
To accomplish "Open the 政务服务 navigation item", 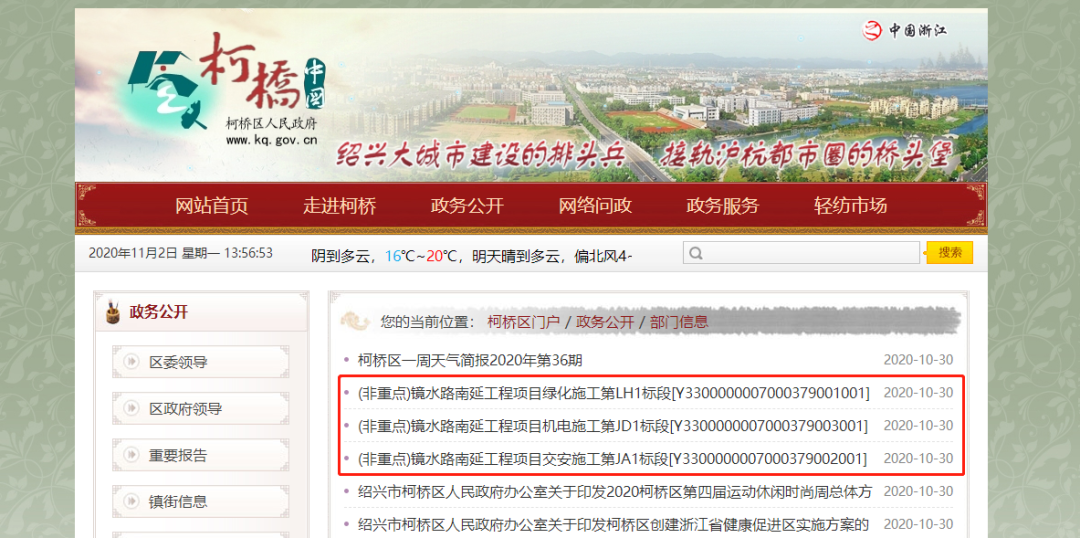I will point(723,205).
